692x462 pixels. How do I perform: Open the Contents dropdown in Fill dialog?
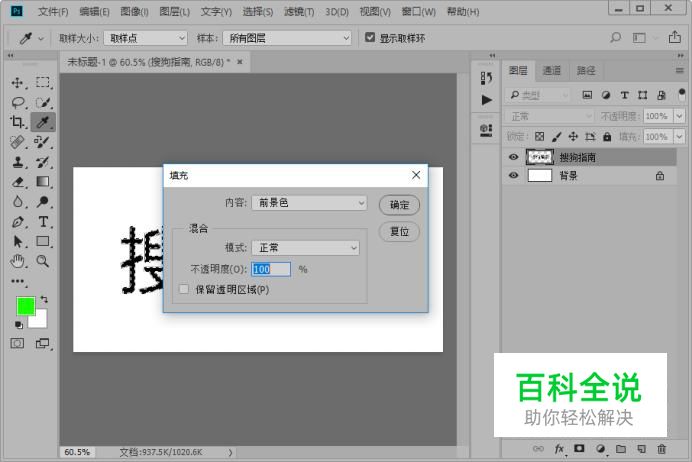tap(309, 203)
